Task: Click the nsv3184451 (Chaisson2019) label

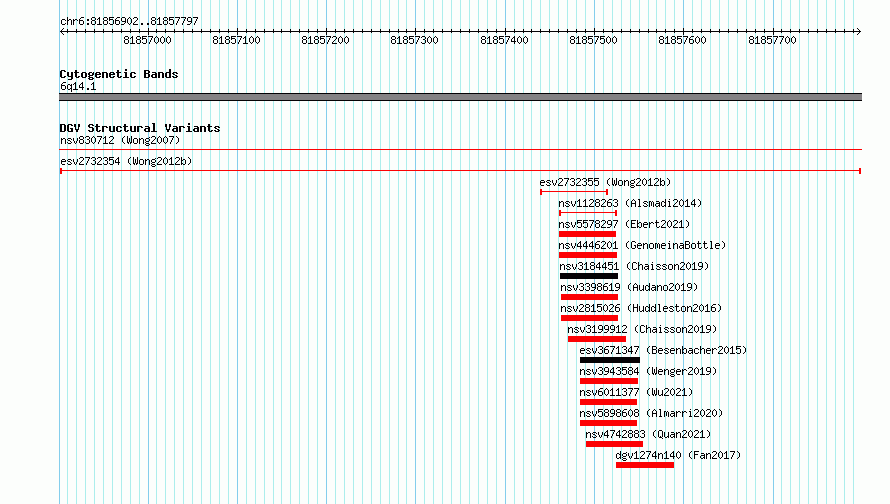Action: 635,266
